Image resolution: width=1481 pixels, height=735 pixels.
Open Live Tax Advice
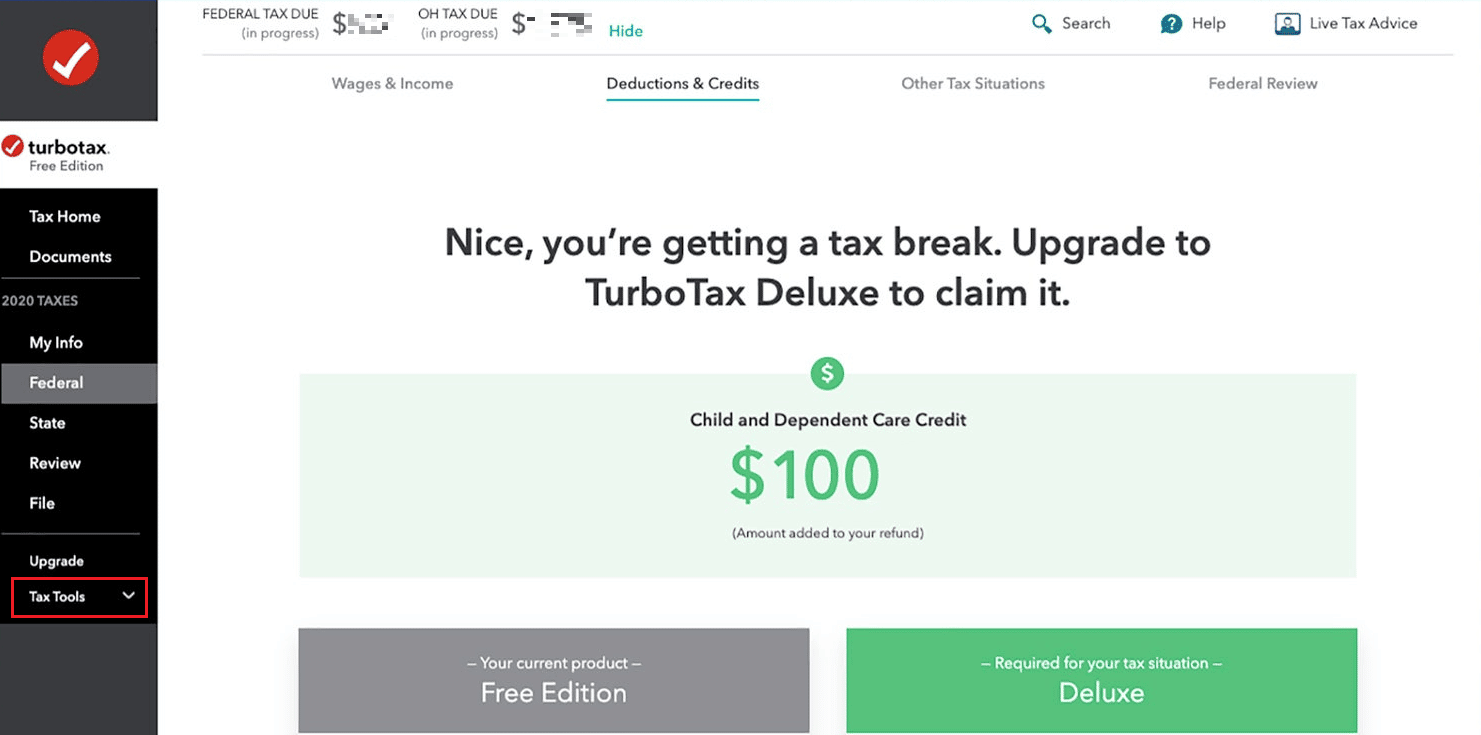pos(1346,23)
